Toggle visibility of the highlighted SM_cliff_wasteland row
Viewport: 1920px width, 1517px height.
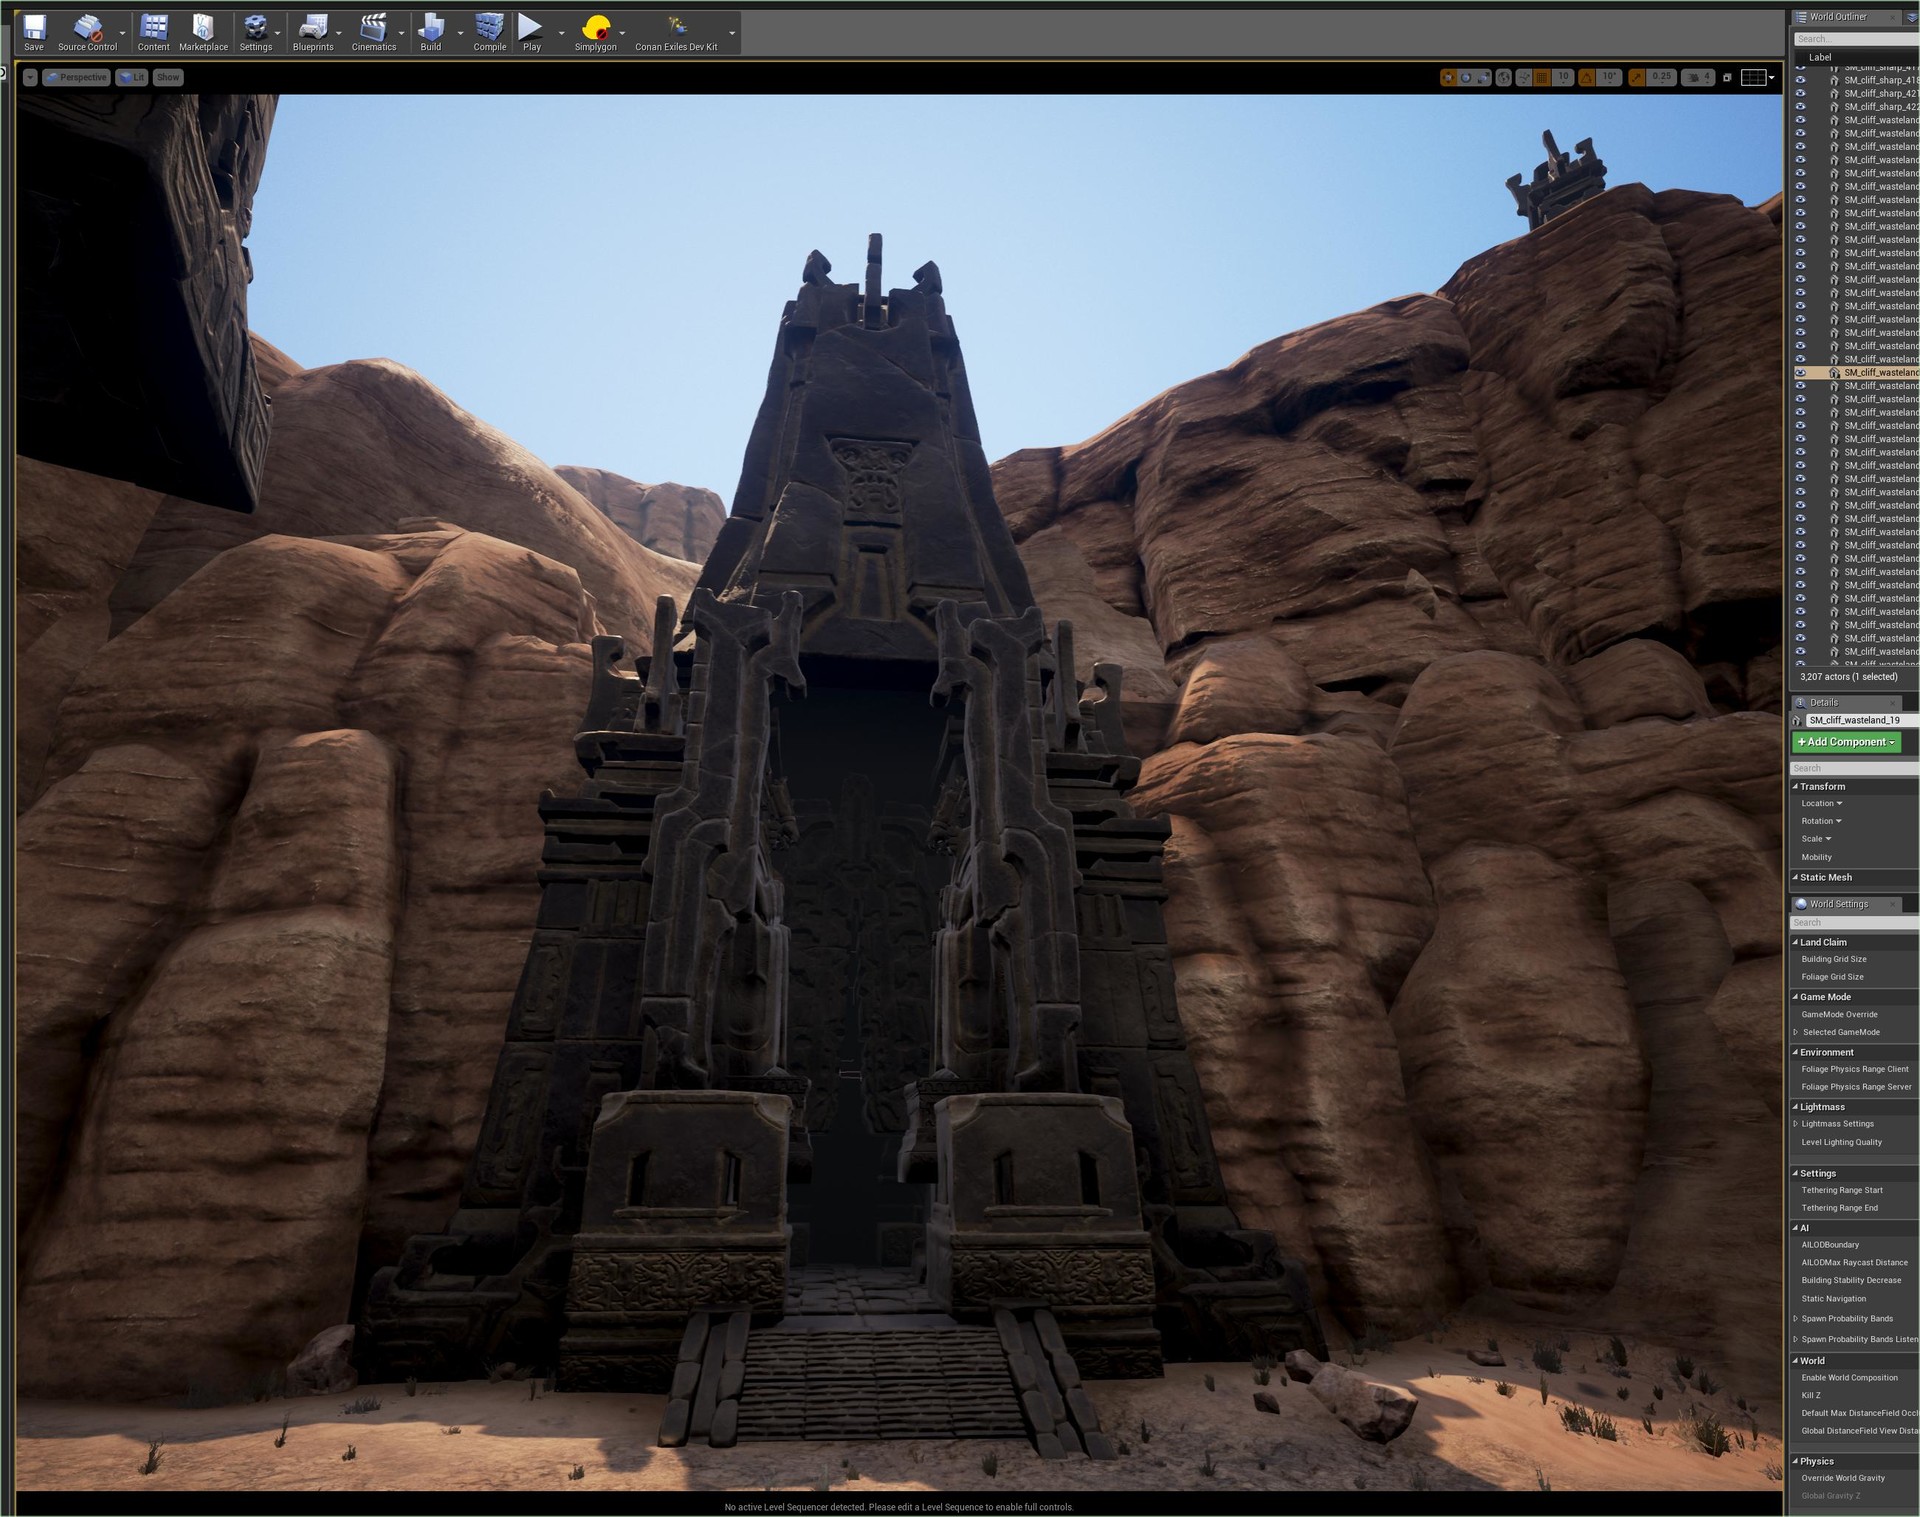1800,373
